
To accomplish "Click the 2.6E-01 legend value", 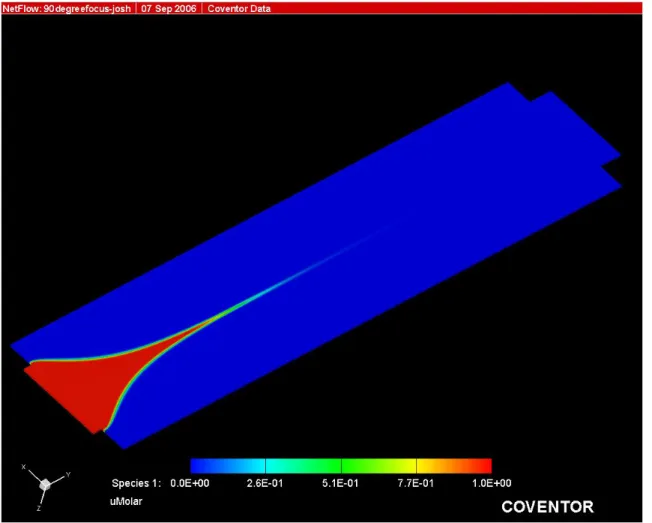I will point(265,483).
